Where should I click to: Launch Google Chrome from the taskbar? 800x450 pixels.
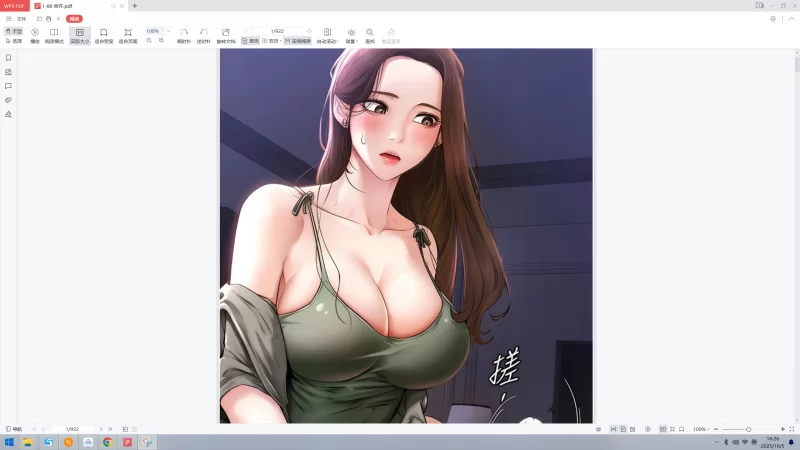[x=108, y=442]
